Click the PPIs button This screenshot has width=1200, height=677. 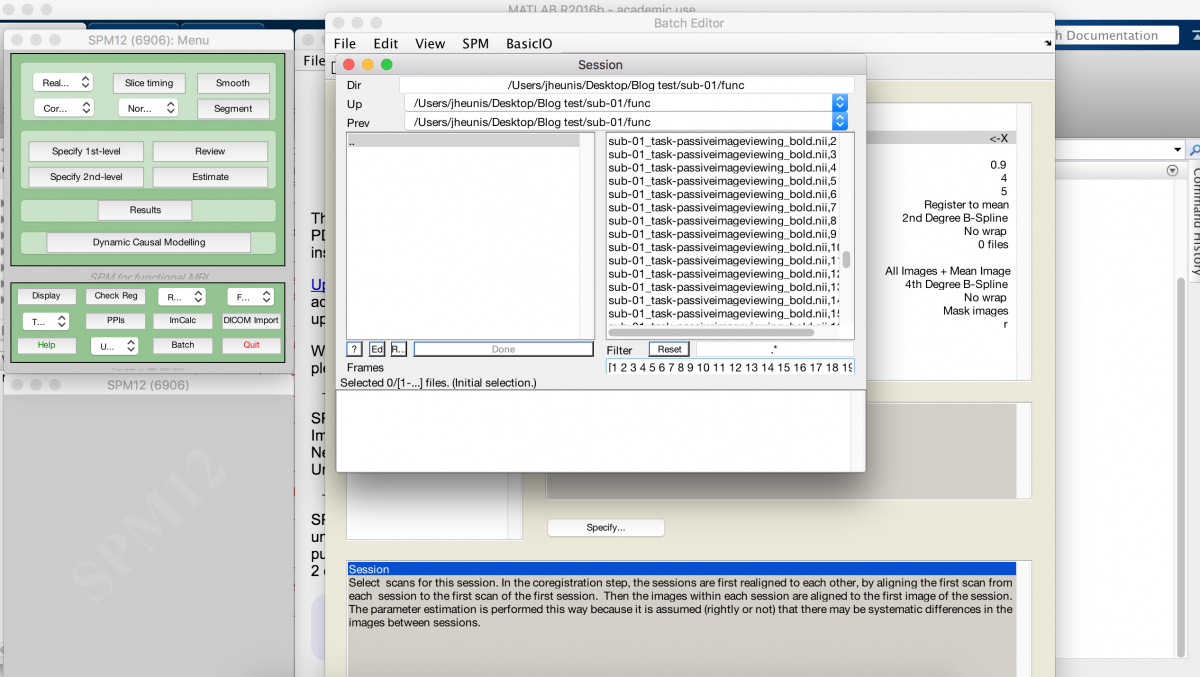116,321
